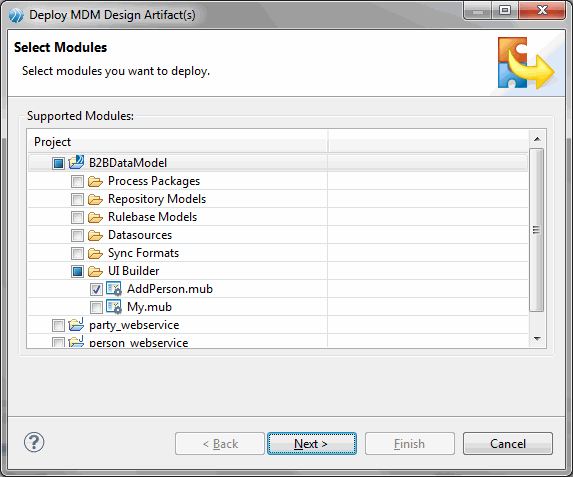Image resolution: width=573 pixels, height=477 pixels.
Task: Select the AddPerson.mub label
Action: 170,289
